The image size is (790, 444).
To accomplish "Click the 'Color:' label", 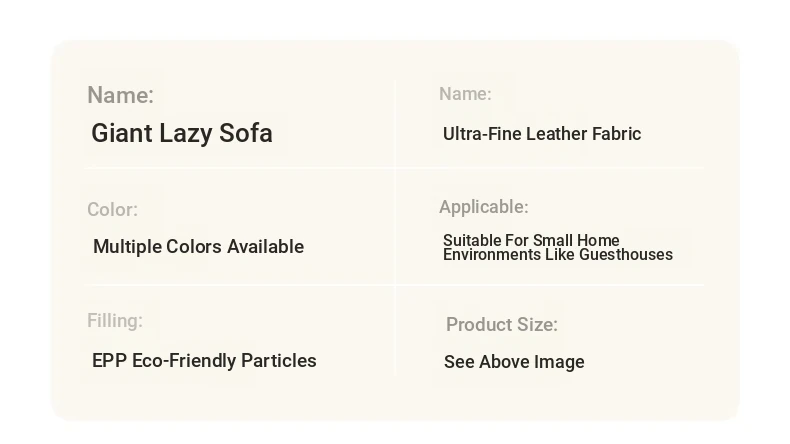I will point(112,210).
